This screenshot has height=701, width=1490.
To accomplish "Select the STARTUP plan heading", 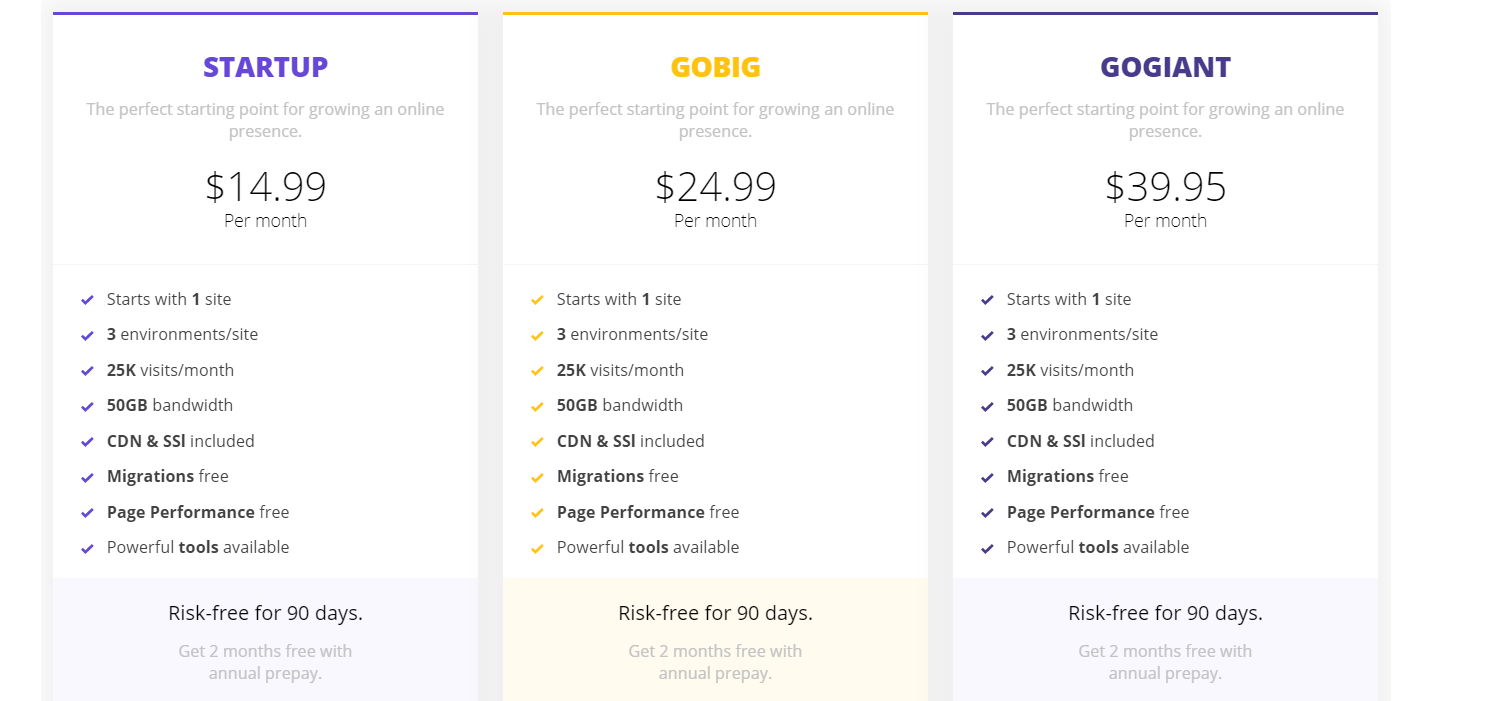I will tap(265, 67).
